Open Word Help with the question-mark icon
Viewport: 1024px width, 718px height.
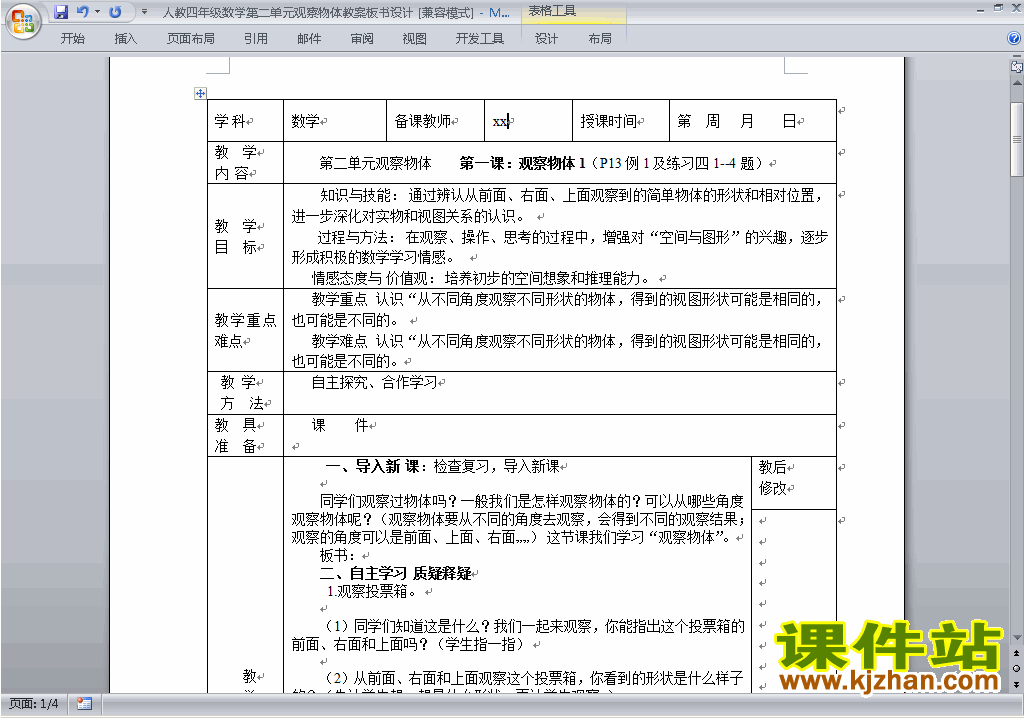tap(1014, 39)
